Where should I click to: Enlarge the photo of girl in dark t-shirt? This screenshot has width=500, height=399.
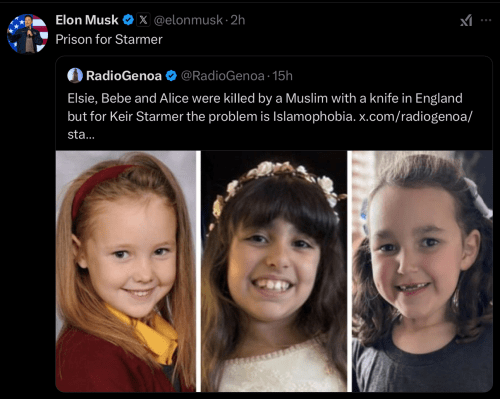(422, 271)
